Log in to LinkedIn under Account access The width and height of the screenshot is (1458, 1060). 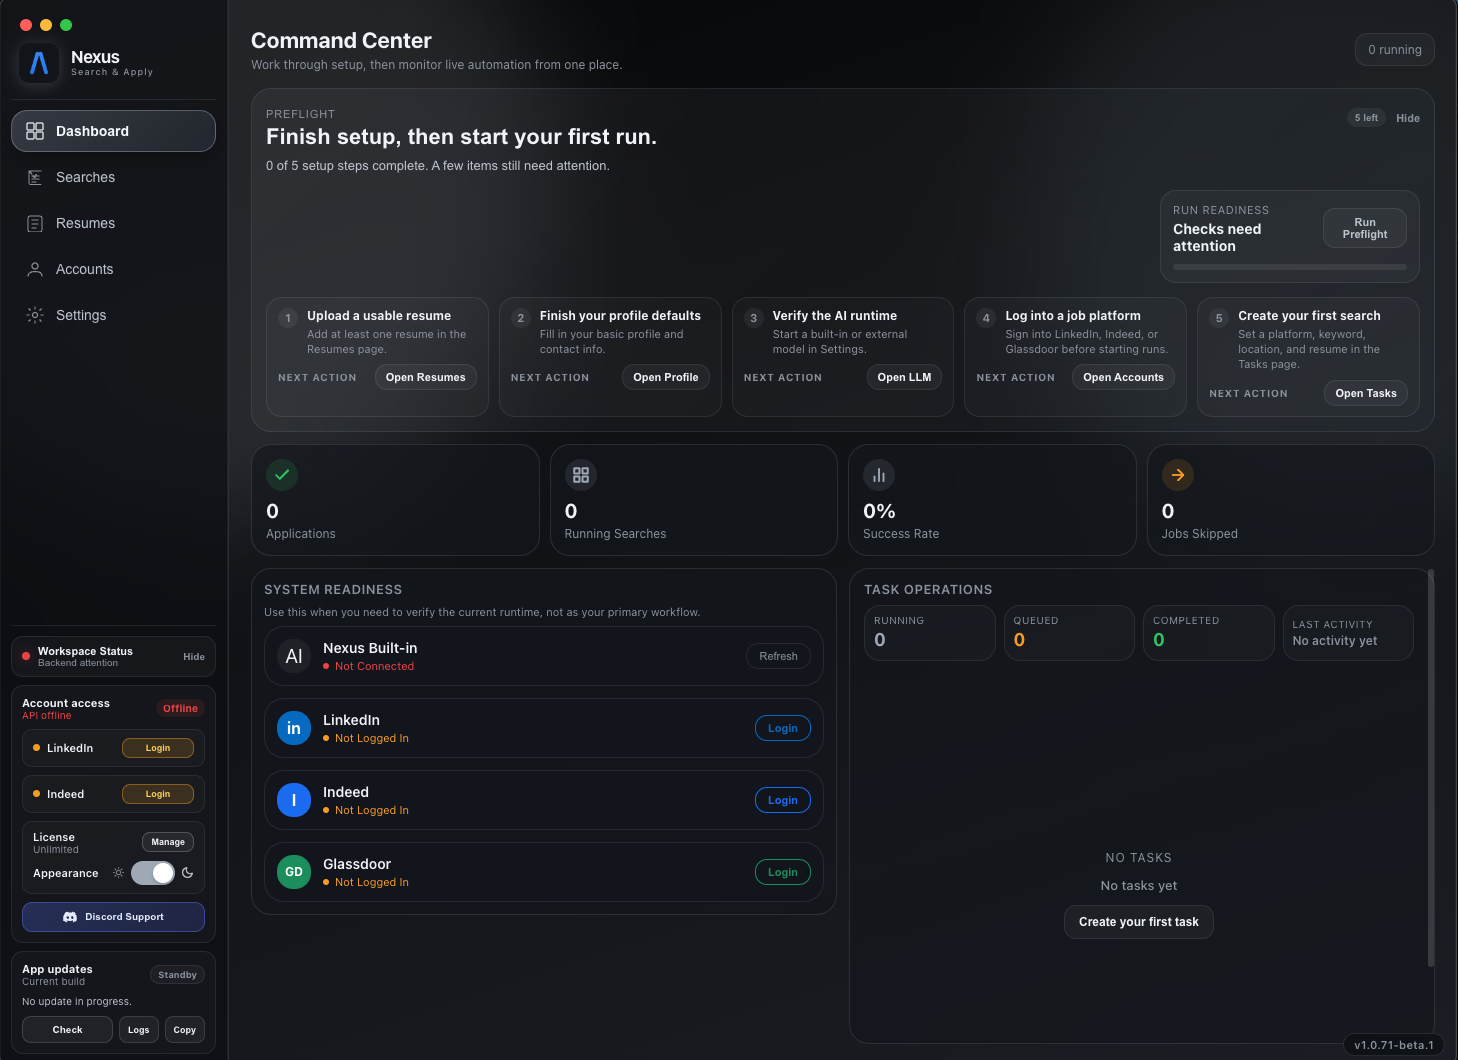[x=157, y=748]
